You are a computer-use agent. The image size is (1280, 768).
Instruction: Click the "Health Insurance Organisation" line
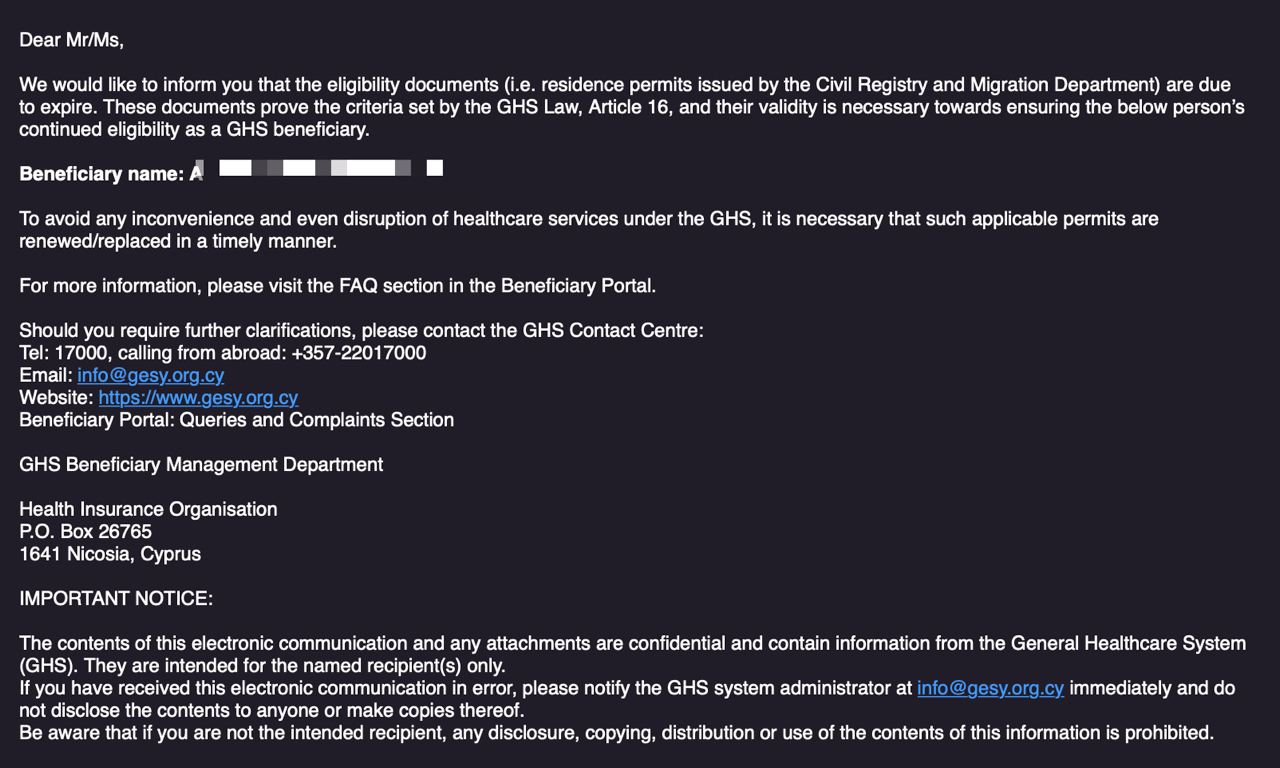click(x=148, y=509)
